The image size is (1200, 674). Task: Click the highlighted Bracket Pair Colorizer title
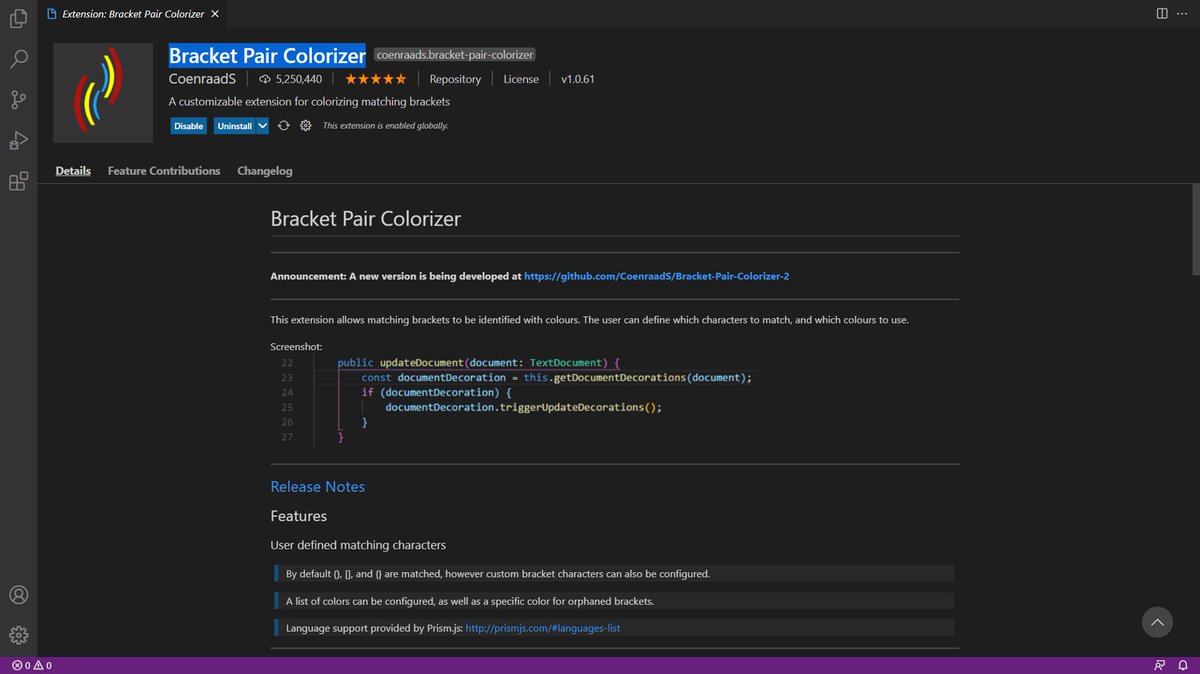click(x=267, y=55)
